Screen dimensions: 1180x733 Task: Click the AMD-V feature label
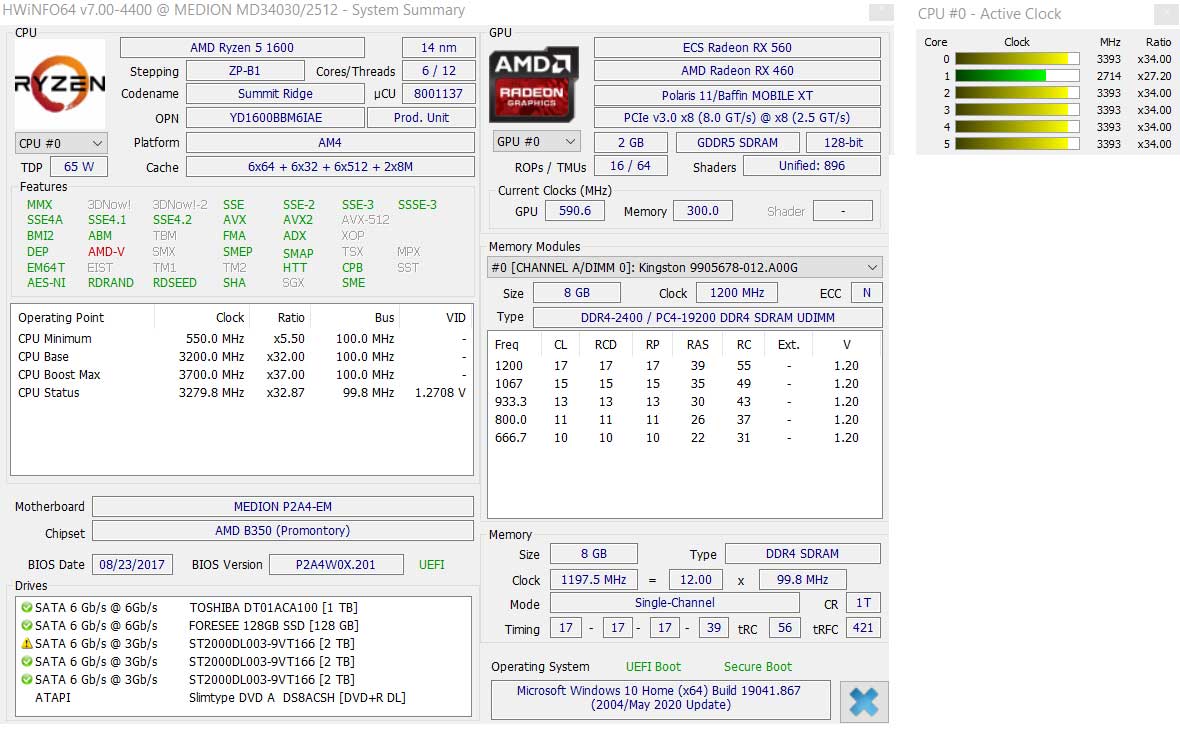click(106, 251)
